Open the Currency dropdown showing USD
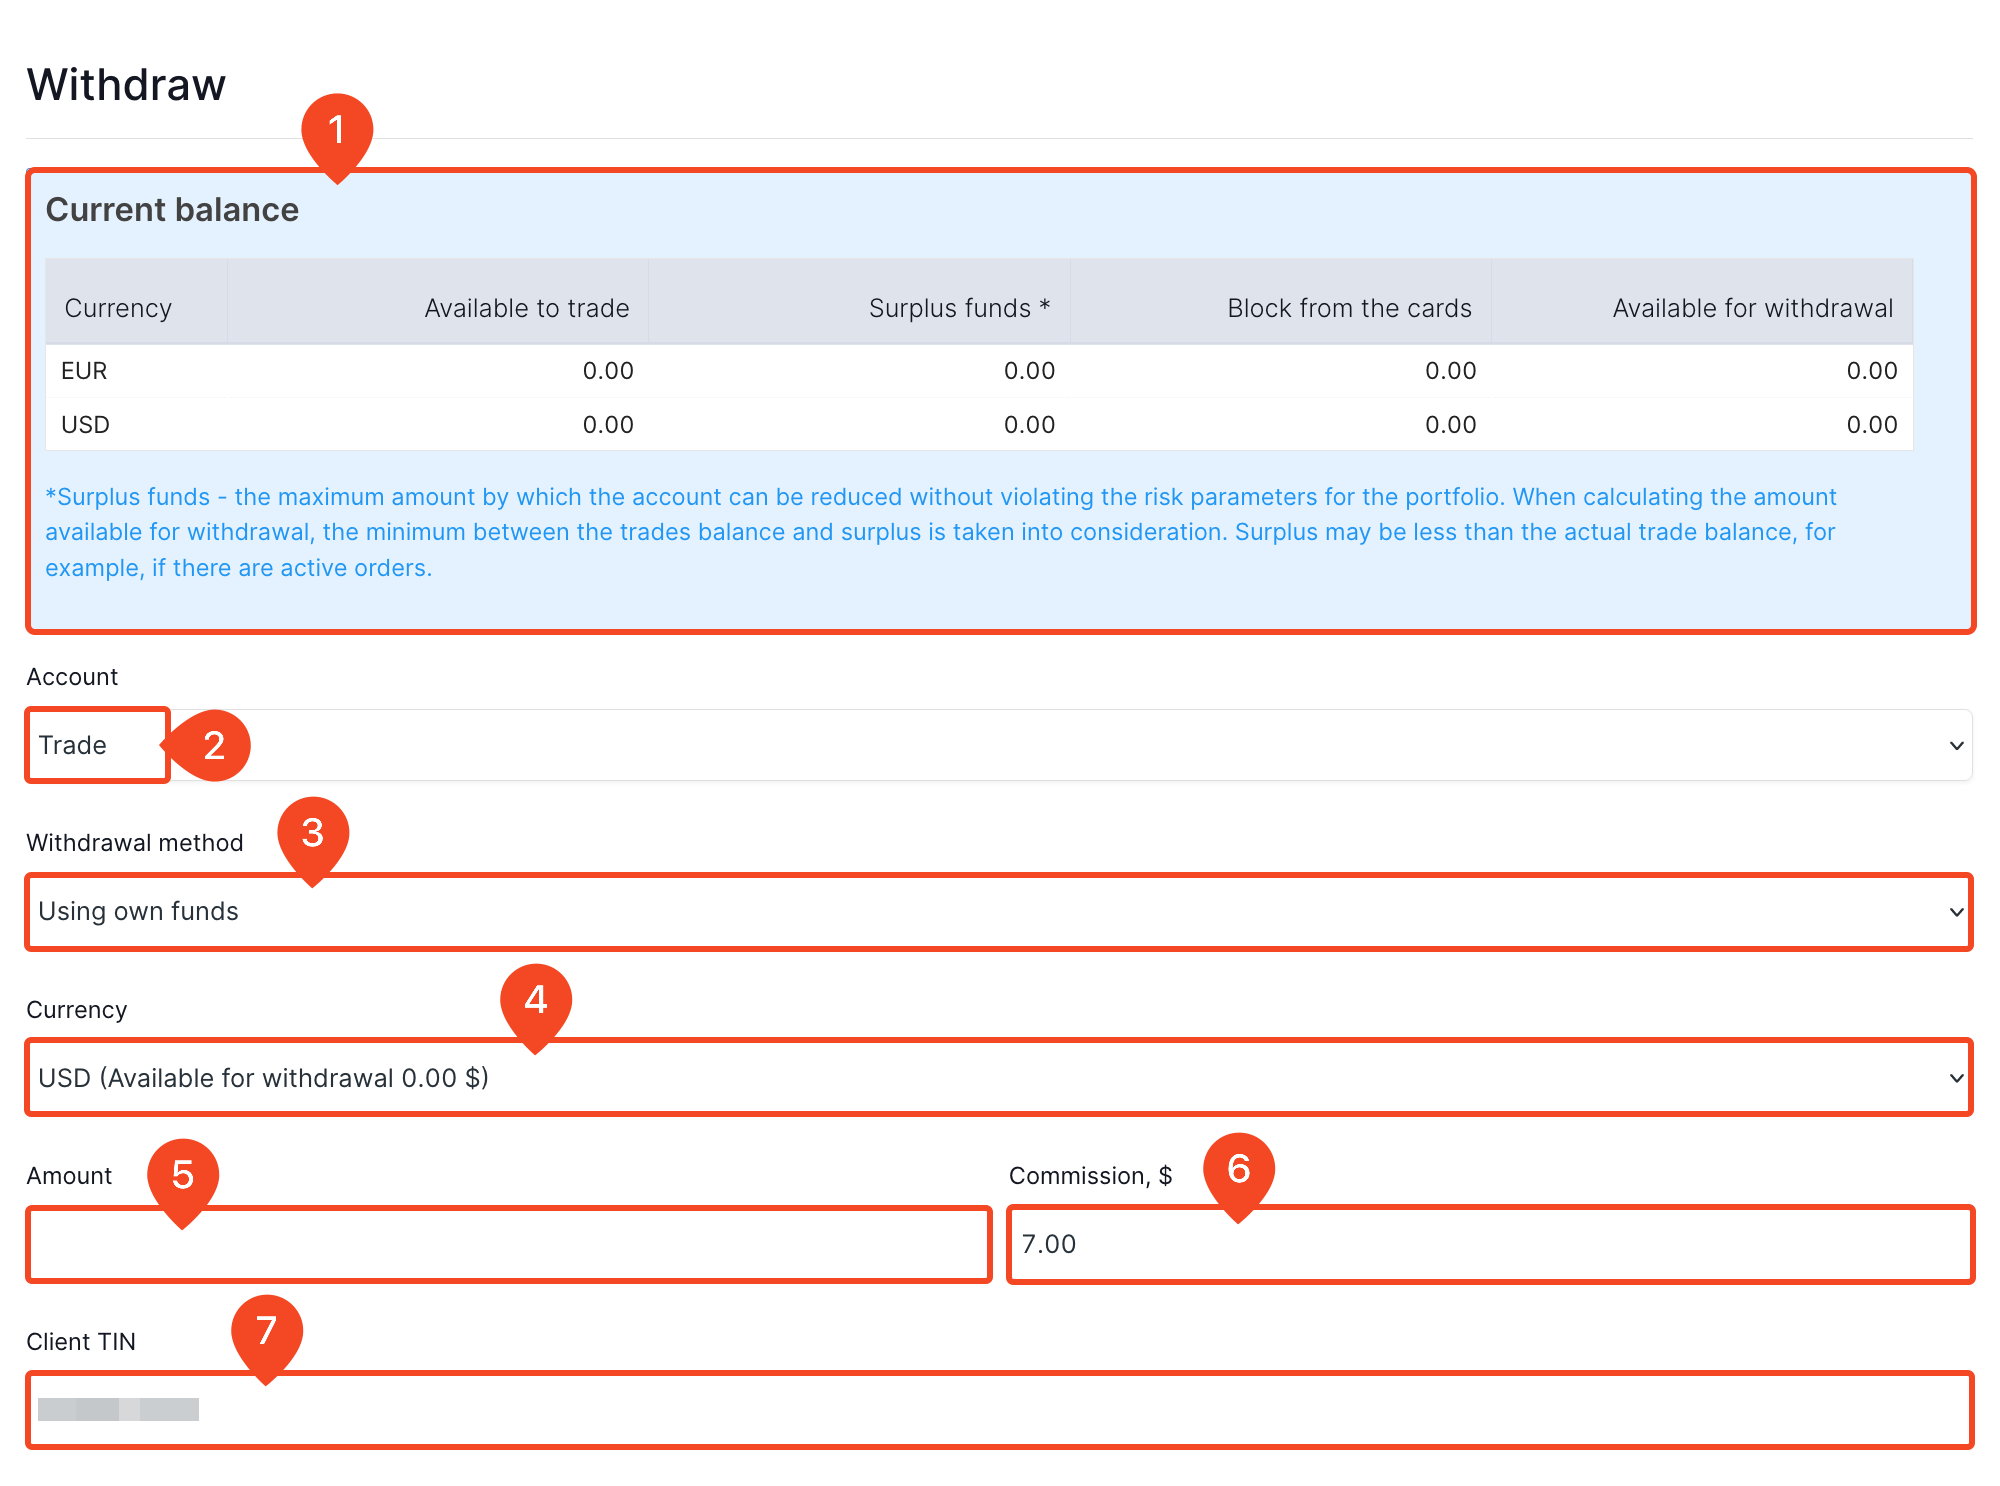2000x1486 pixels. click(999, 1078)
